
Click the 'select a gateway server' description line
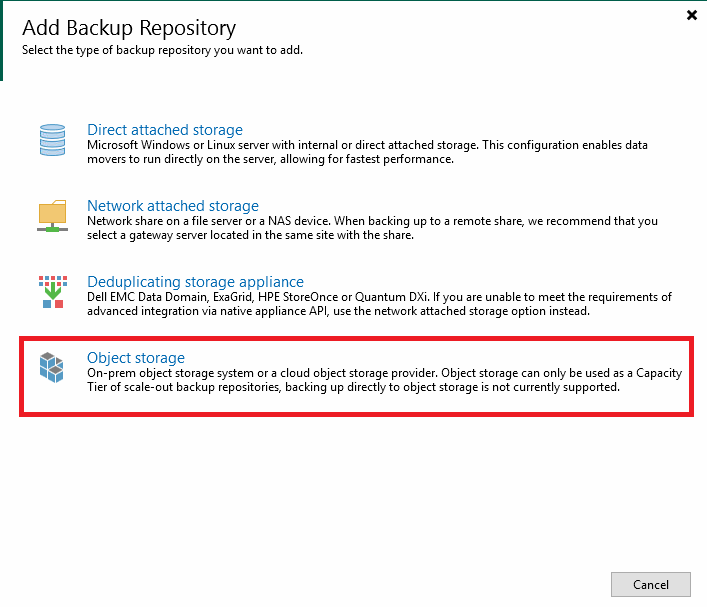click(x=250, y=235)
